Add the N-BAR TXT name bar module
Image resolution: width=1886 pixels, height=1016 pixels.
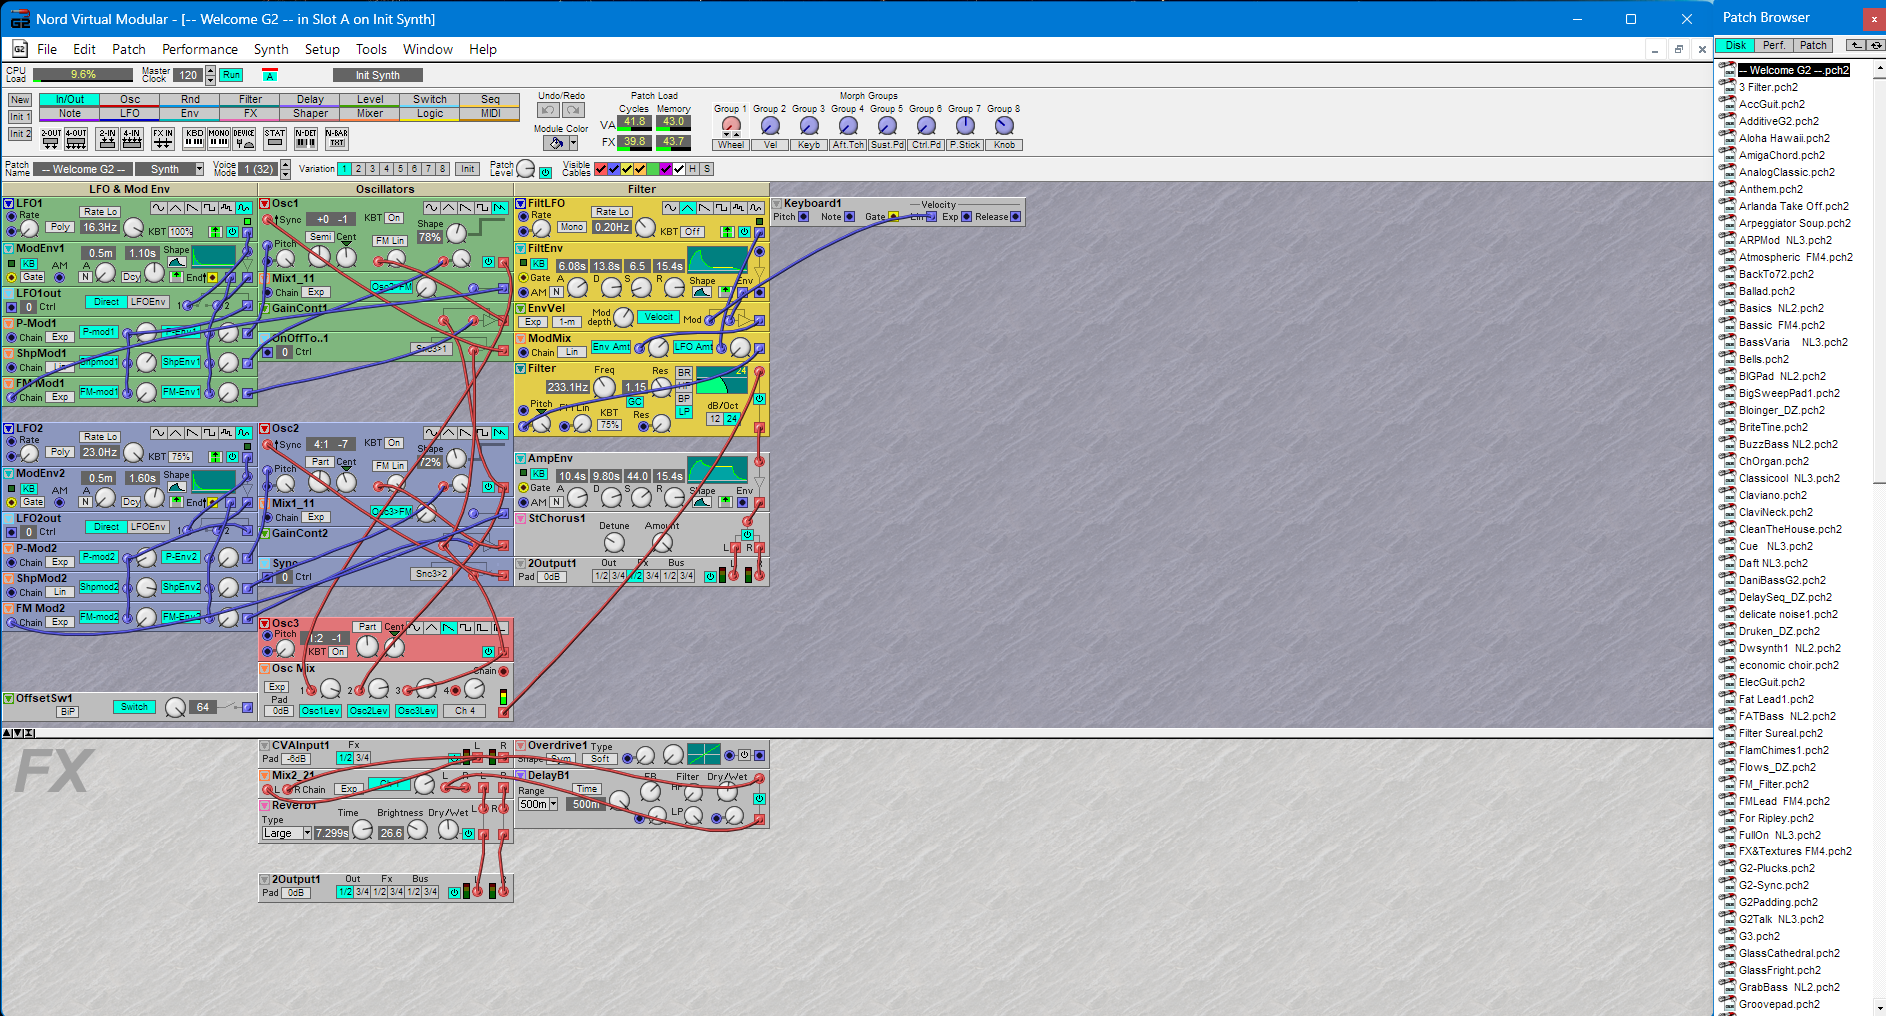click(x=337, y=139)
